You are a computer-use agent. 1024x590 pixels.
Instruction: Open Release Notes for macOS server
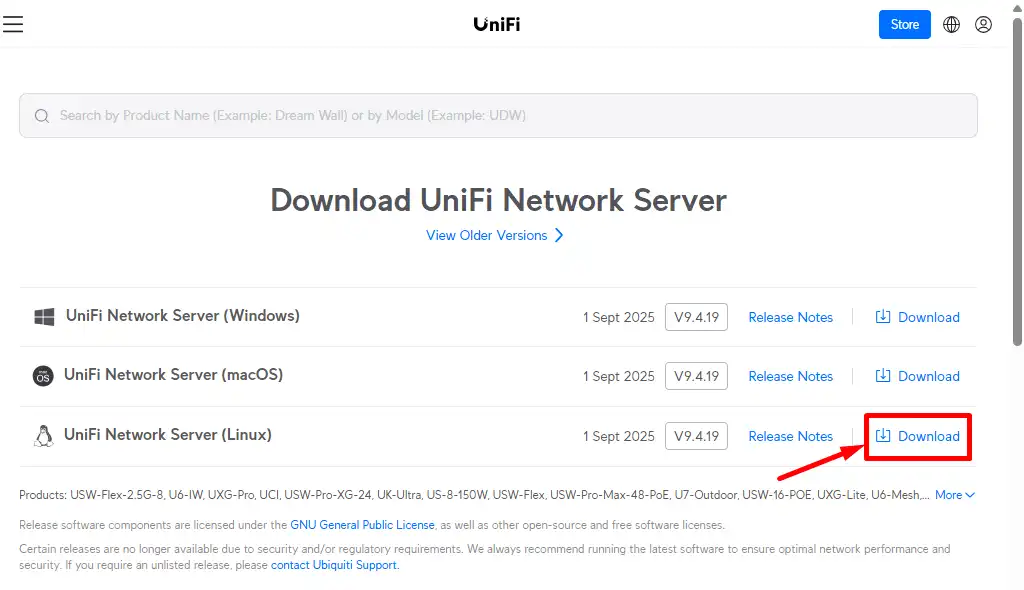(790, 376)
